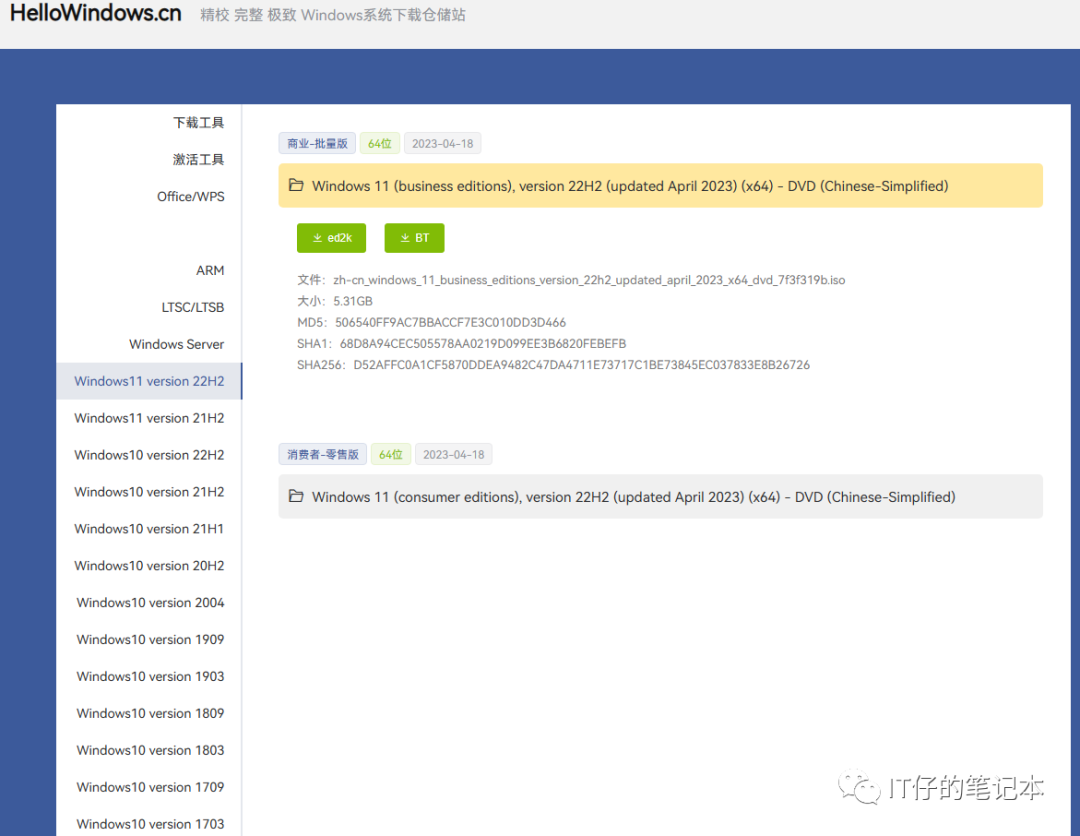Select Windows Server in the sidebar
Screen dimensions: 1080x836
pyautogui.click(x=176, y=344)
